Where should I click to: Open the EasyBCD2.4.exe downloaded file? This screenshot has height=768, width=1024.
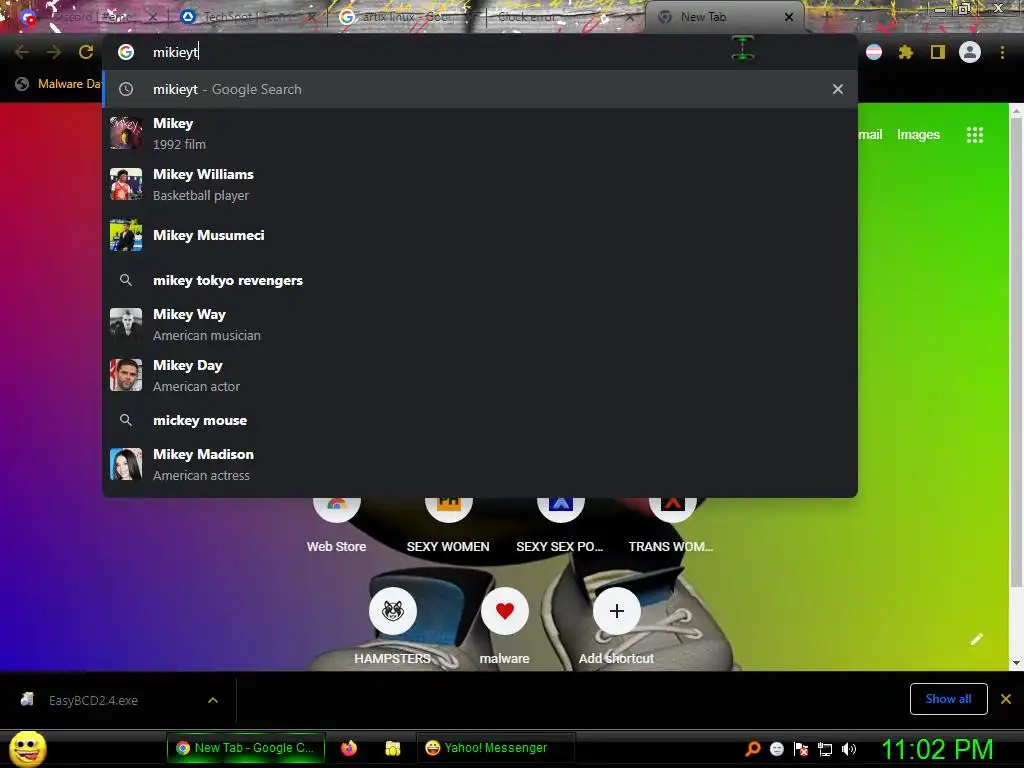point(93,700)
